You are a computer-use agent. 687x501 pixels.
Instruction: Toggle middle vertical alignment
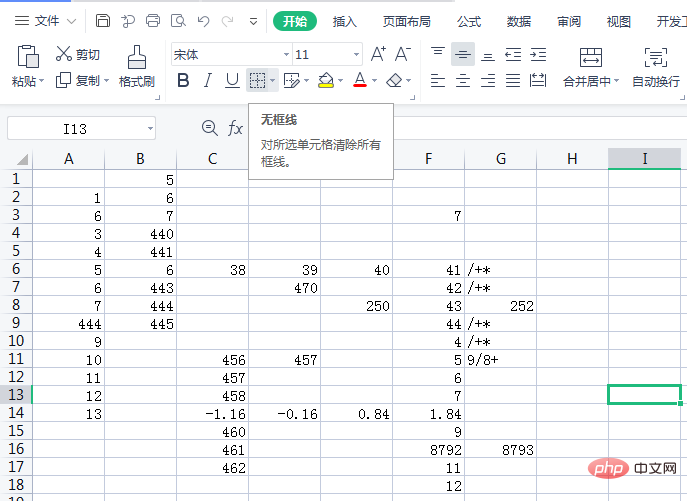463,54
